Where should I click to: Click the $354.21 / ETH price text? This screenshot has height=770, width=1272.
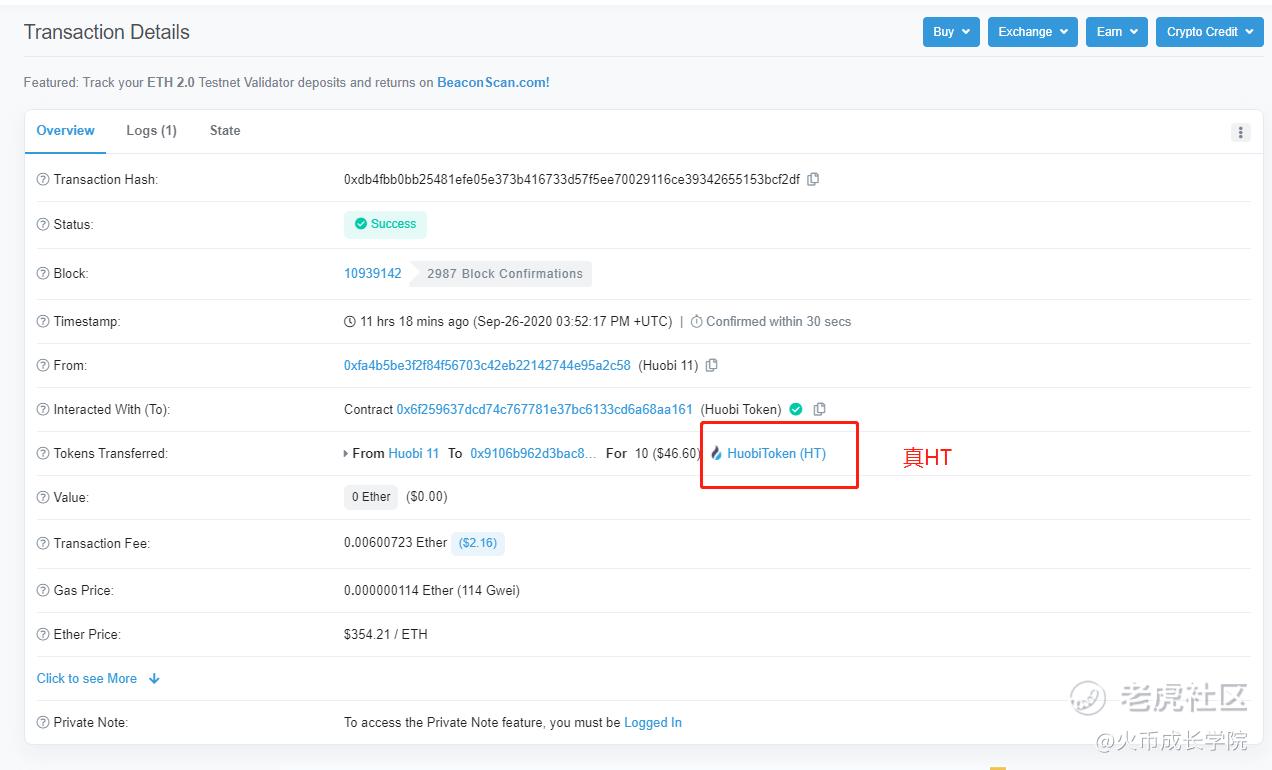[x=386, y=634]
